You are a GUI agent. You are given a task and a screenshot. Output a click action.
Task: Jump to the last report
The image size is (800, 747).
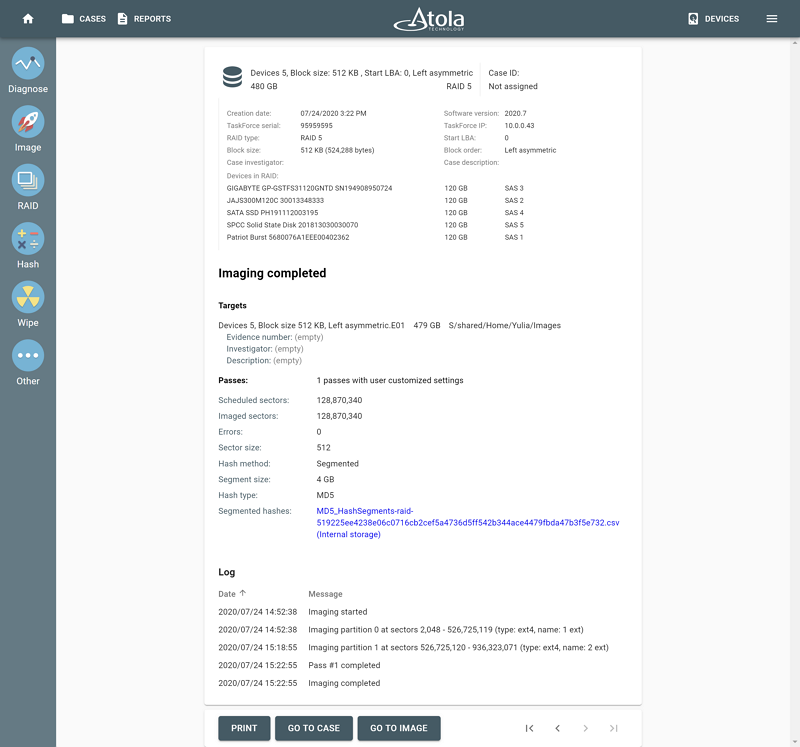tap(614, 728)
